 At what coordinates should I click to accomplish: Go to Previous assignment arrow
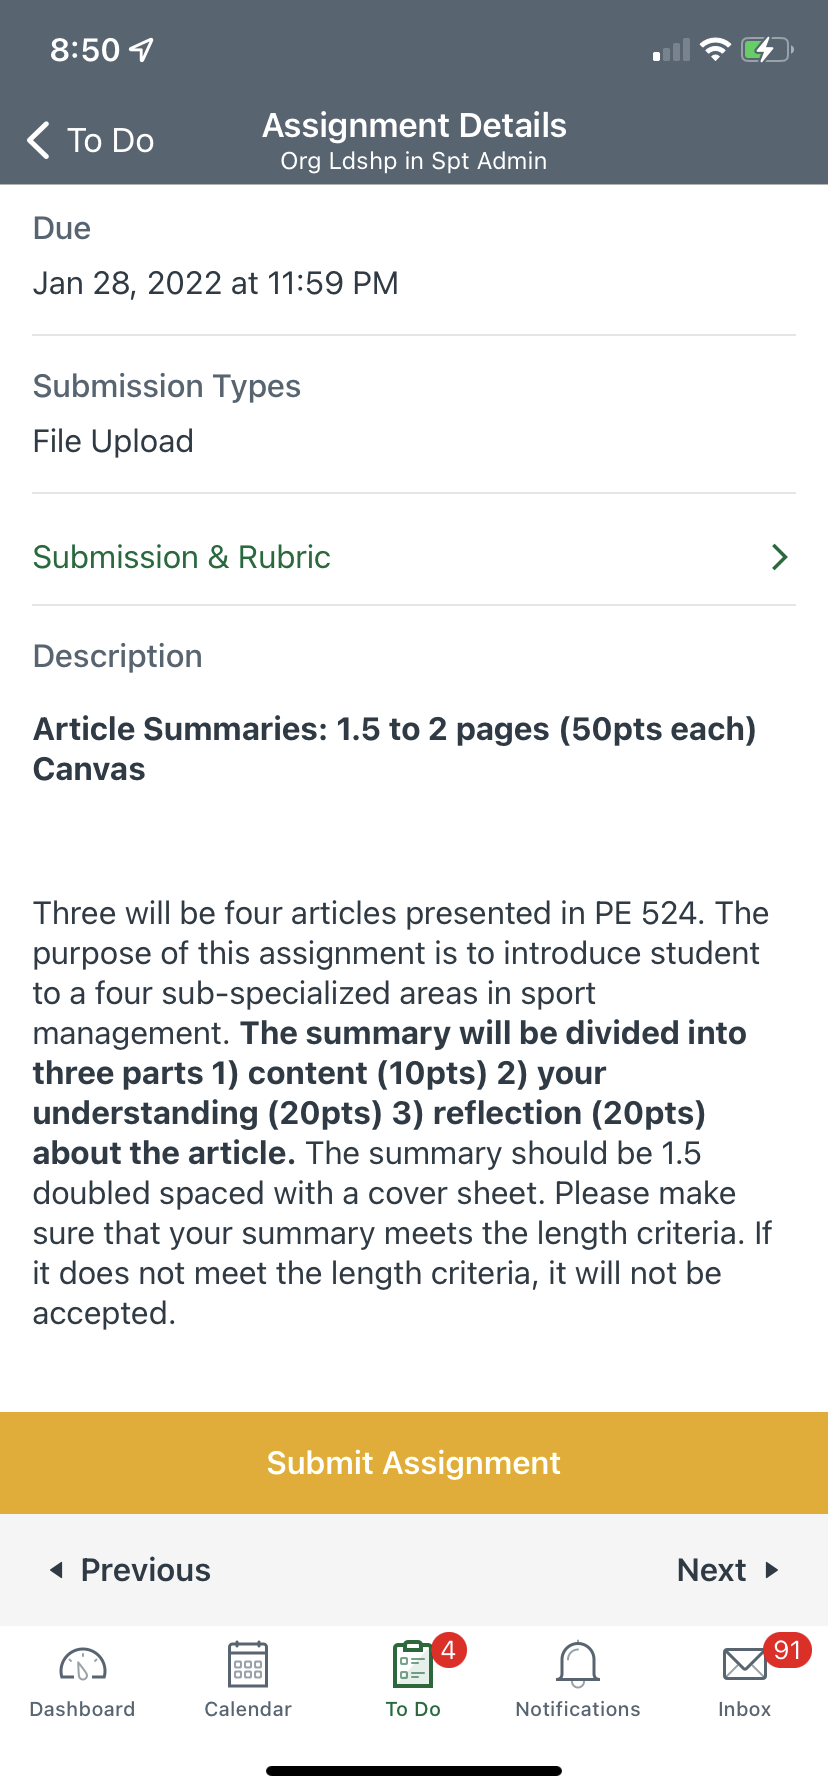[57, 1570]
